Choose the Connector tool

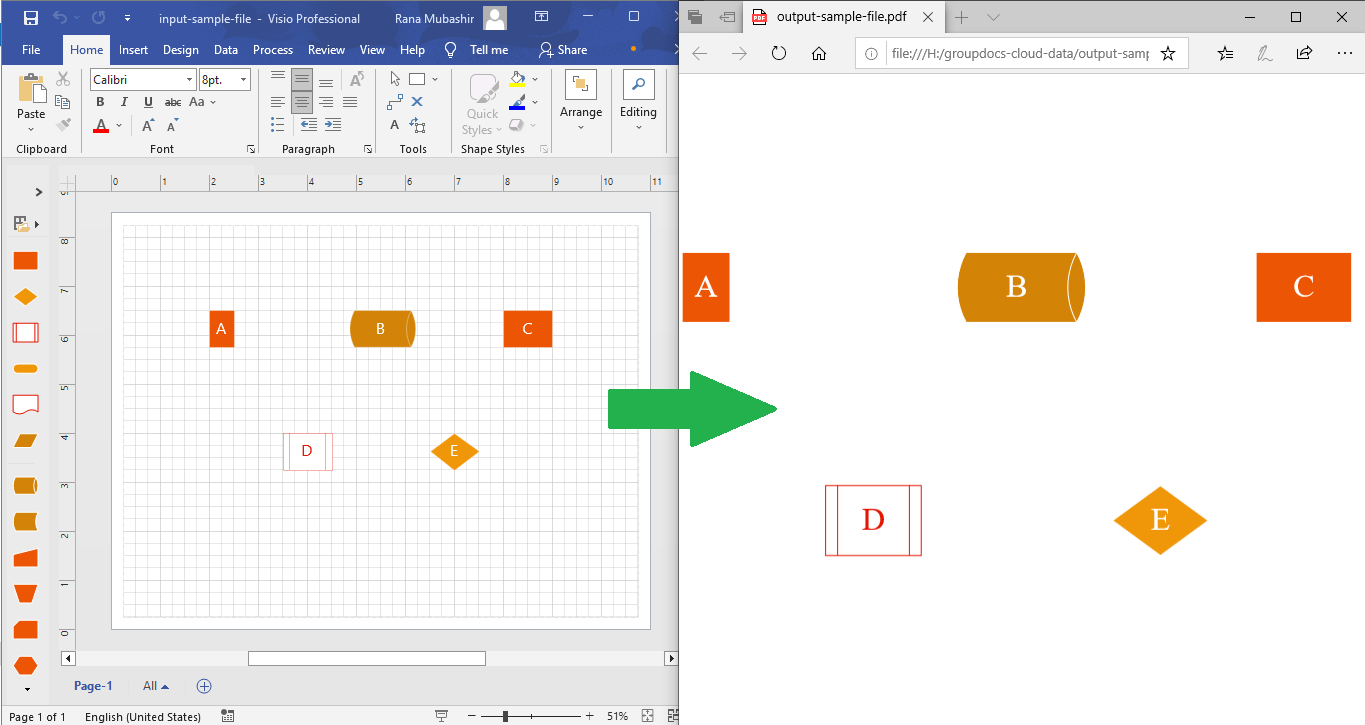click(x=394, y=101)
